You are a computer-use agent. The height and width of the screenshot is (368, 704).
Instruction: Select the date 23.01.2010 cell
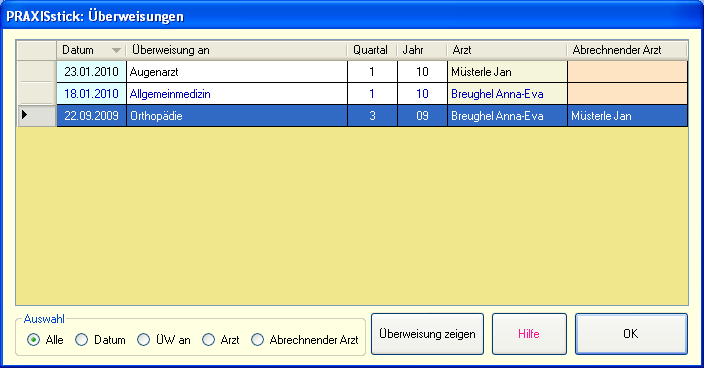[x=92, y=72]
